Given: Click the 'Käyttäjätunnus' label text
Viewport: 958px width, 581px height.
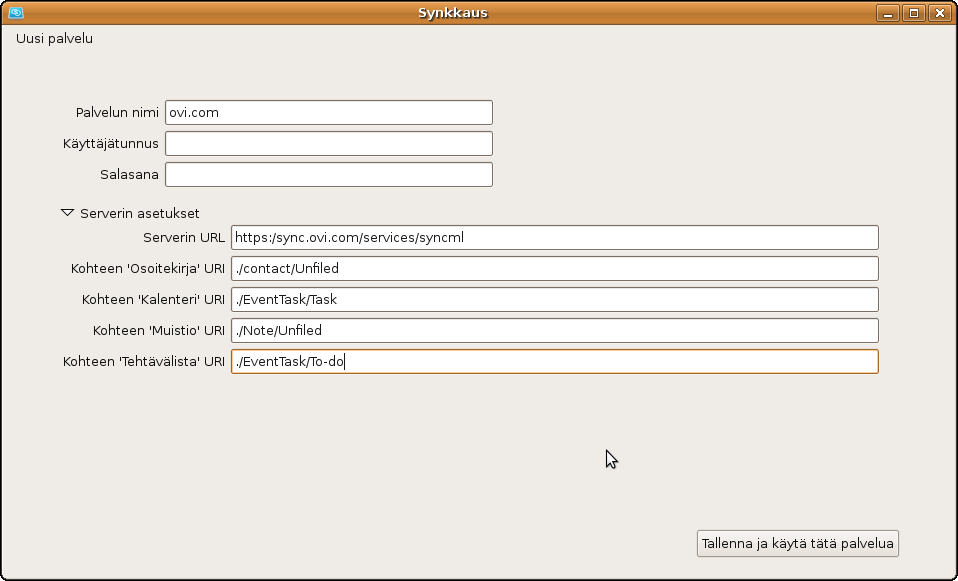Looking at the screenshot, I should coord(111,143).
